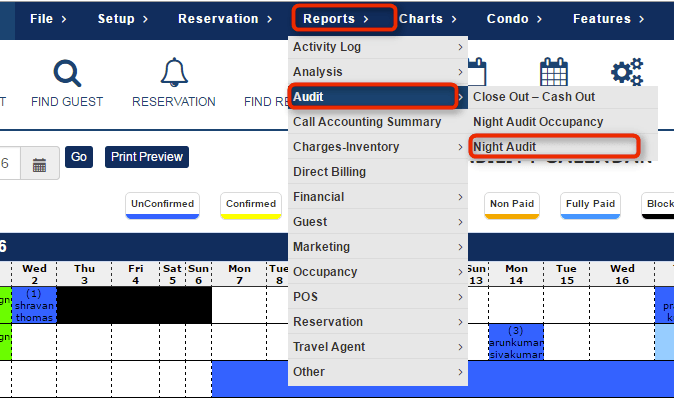
Task: Click the UnConfirmed legend tag
Action: 163,205
